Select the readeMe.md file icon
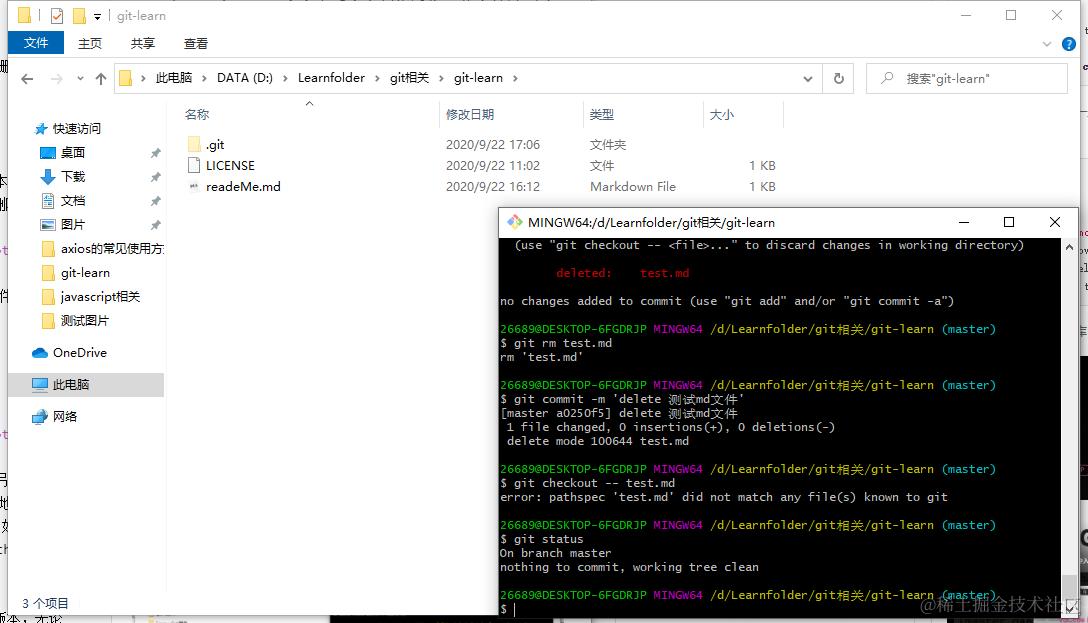Image resolution: width=1088 pixels, height=623 pixels. tap(194, 186)
